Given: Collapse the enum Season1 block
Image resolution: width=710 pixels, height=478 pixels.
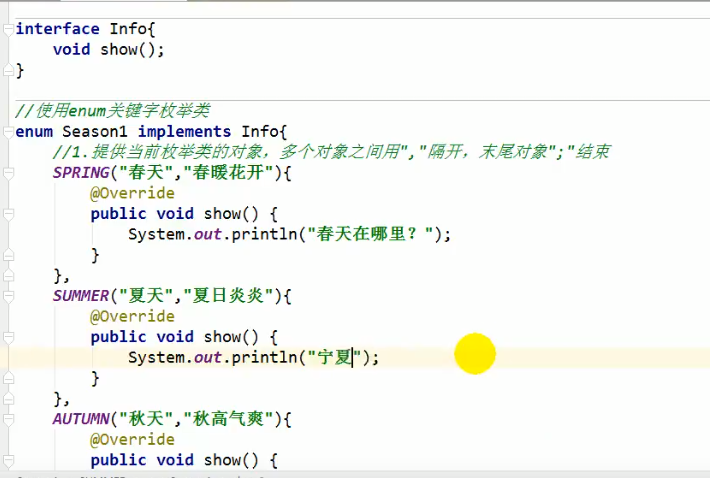Looking at the screenshot, I should tap(8, 132).
